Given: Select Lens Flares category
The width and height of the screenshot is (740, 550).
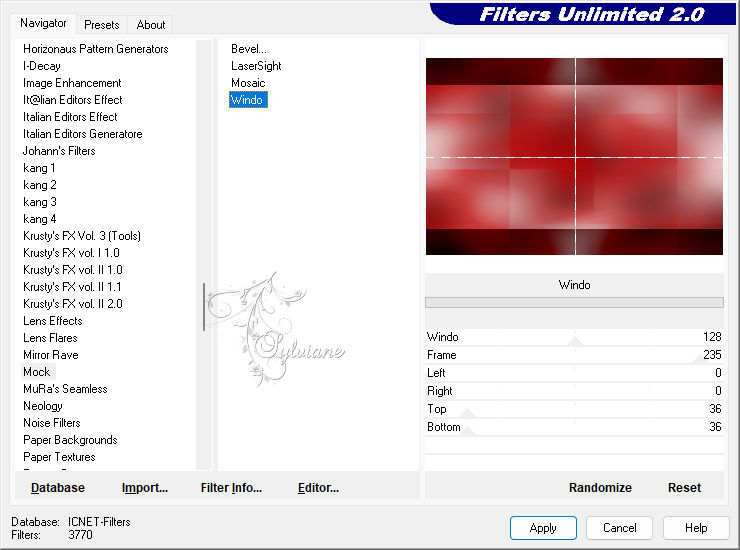Looking at the screenshot, I should coord(50,338).
